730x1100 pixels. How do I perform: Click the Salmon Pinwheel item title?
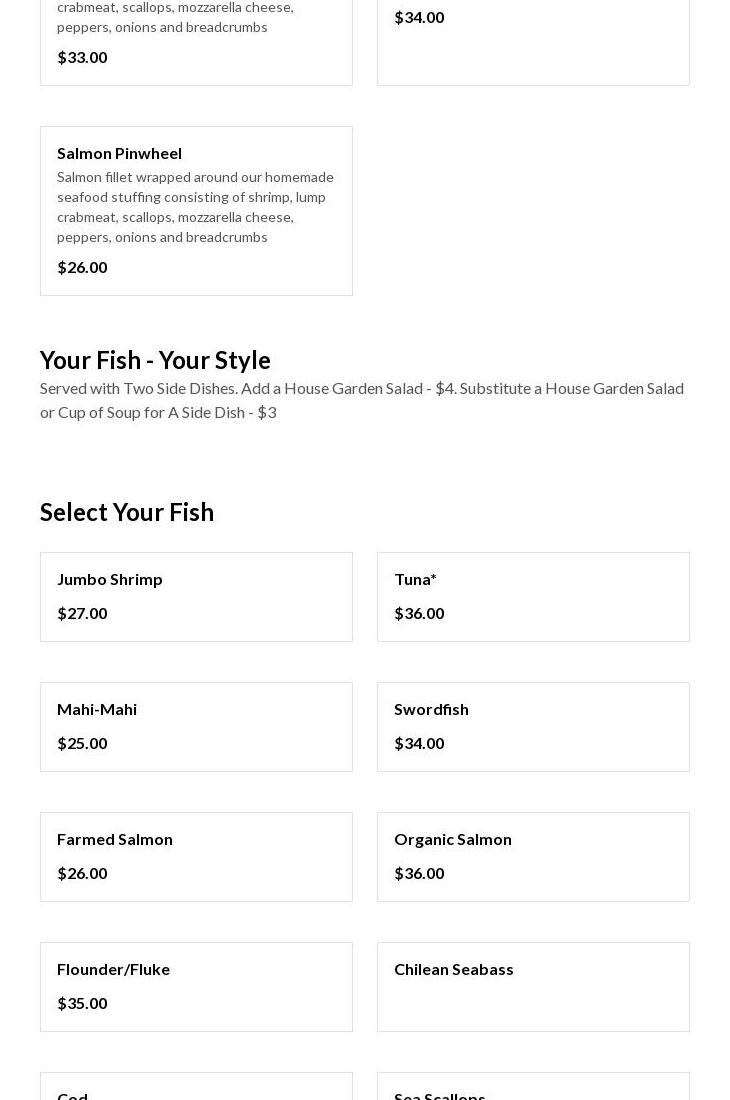[x=119, y=153]
